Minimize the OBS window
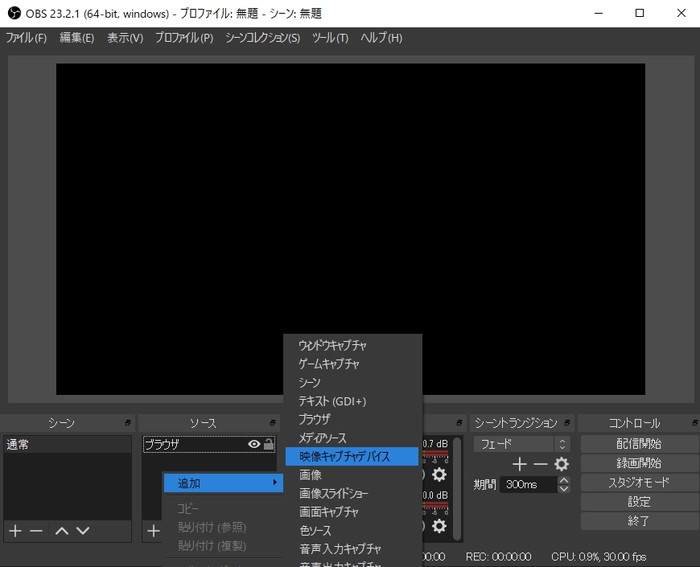Viewport: 700px width, 567px height. coord(599,13)
